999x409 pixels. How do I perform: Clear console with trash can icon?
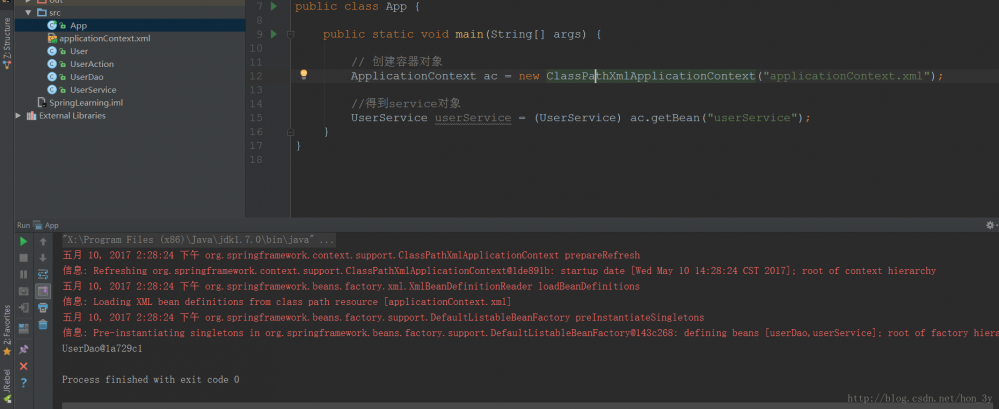[x=43, y=325]
